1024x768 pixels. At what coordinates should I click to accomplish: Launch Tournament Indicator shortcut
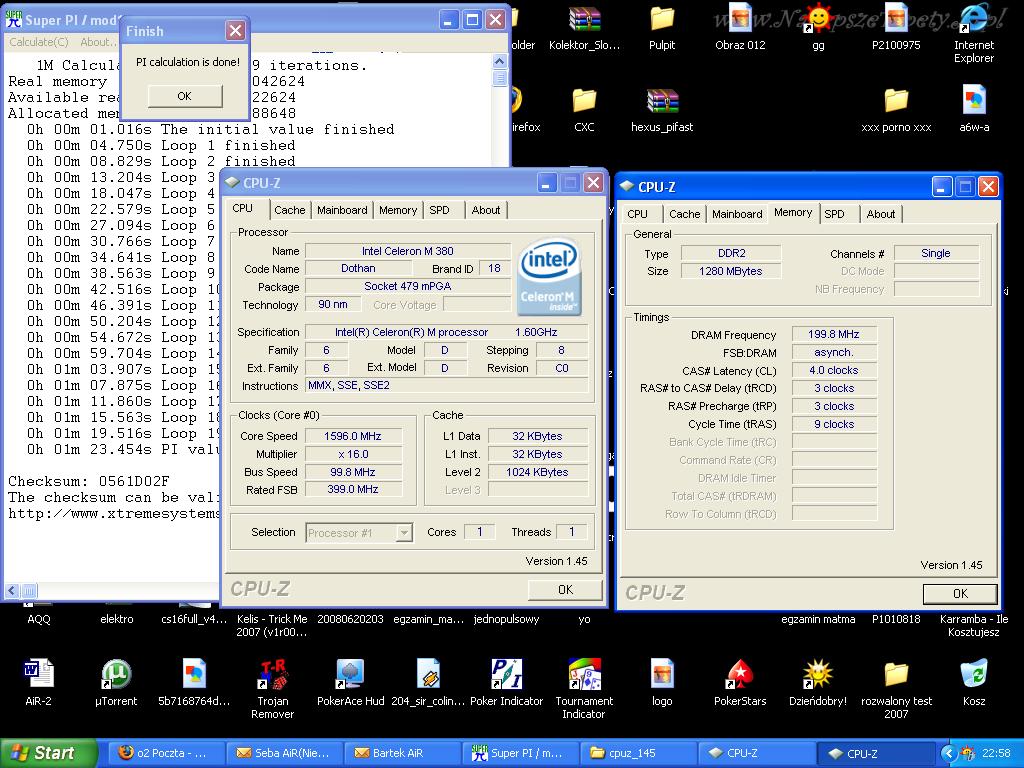click(584, 674)
